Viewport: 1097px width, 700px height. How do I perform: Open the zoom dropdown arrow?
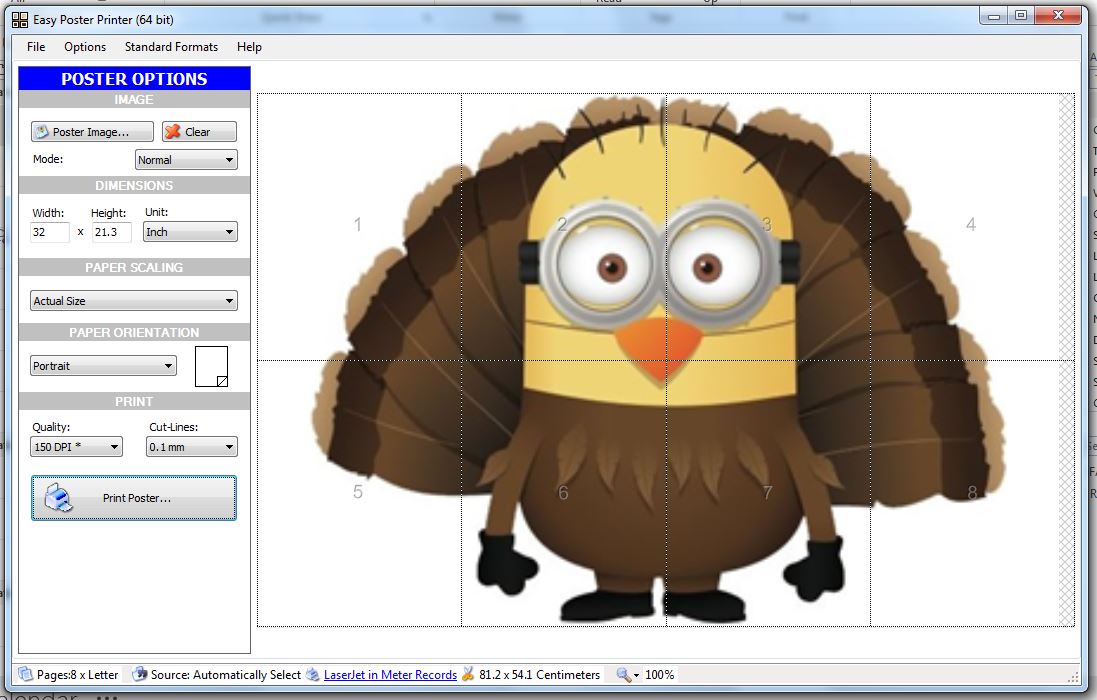(636, 676)
